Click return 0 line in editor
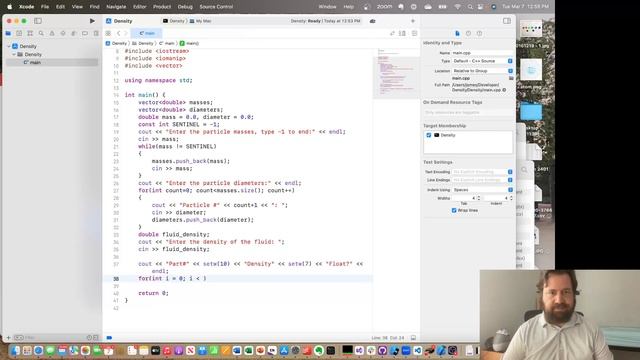The width and height of the screenshot is (640, 360). click(153, 293)
